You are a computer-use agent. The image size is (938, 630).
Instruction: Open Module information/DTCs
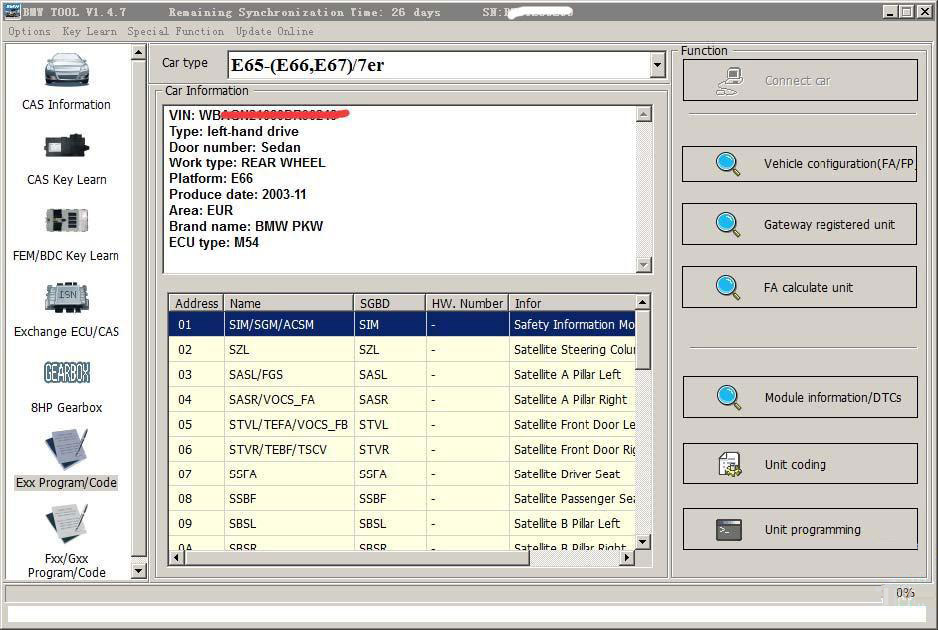click(799, 397)
